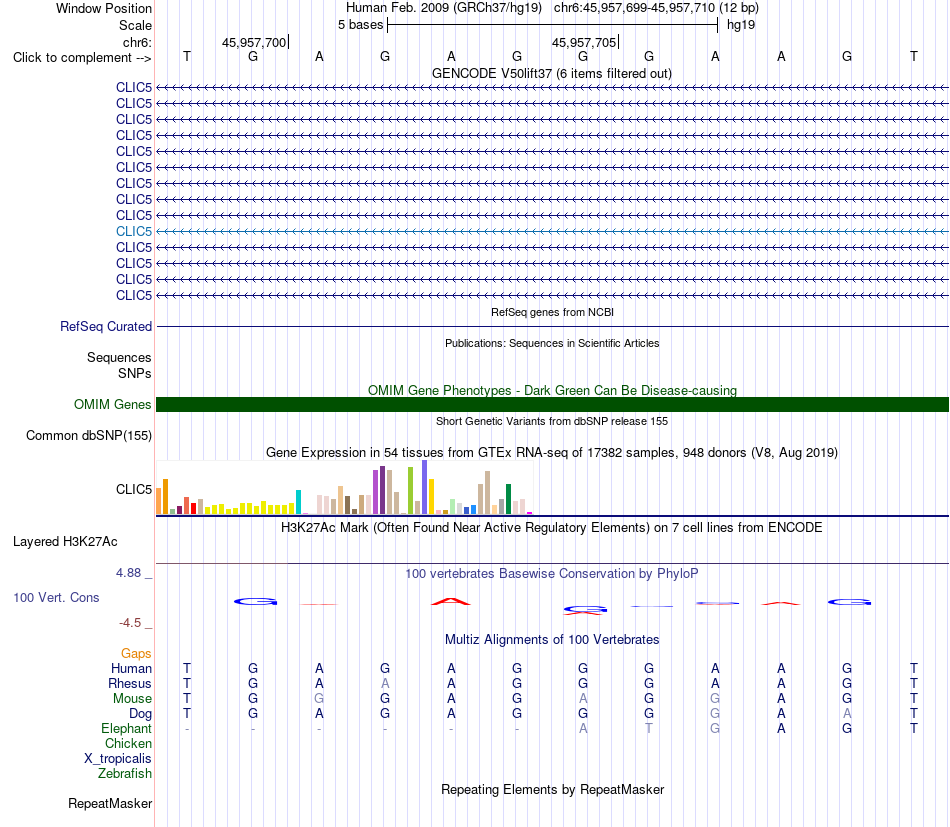Click the chr6:45,957,699-45,957,710 position text
950x827 pixels.
coord(656,8)
